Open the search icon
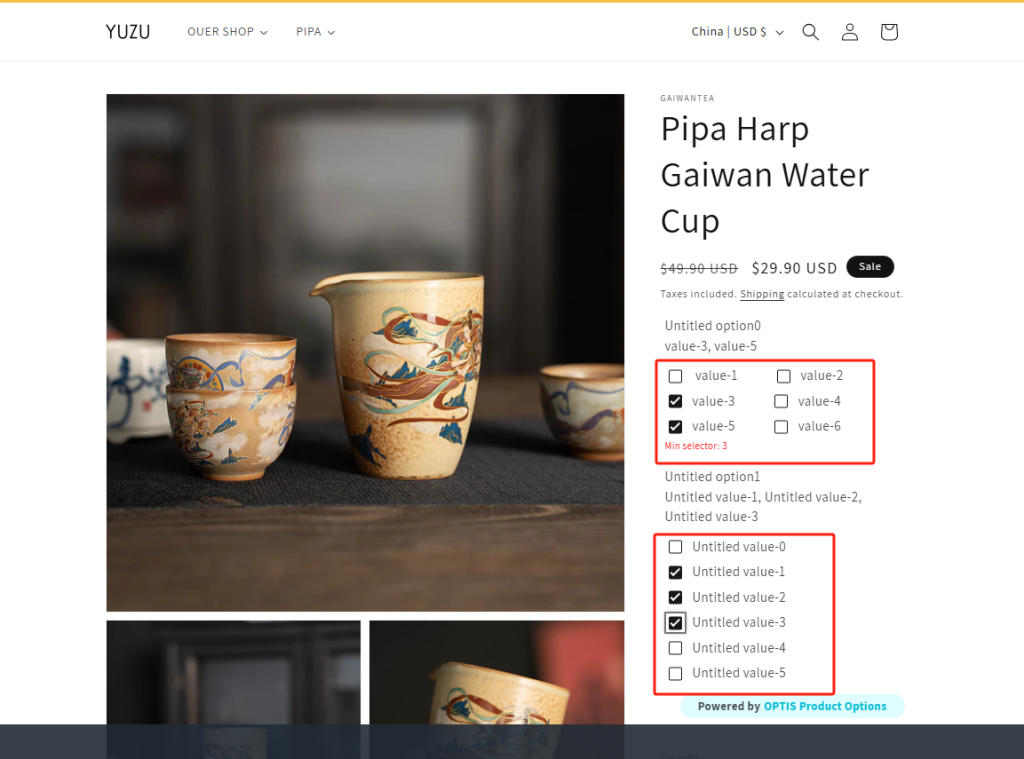The image size is (1024, 759). coord(810,31)
